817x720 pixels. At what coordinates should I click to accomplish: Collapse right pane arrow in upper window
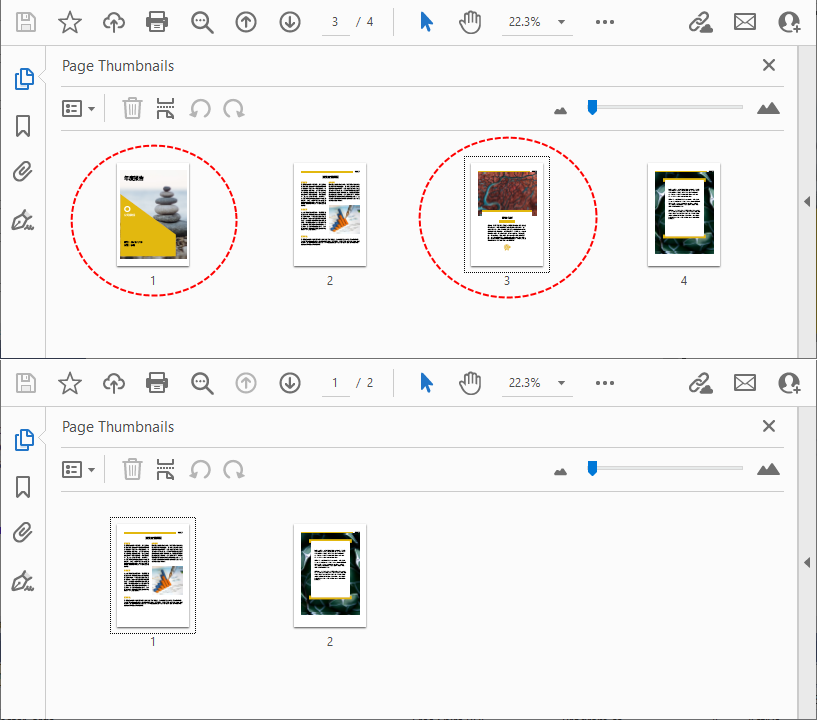(x=807, y=202)
